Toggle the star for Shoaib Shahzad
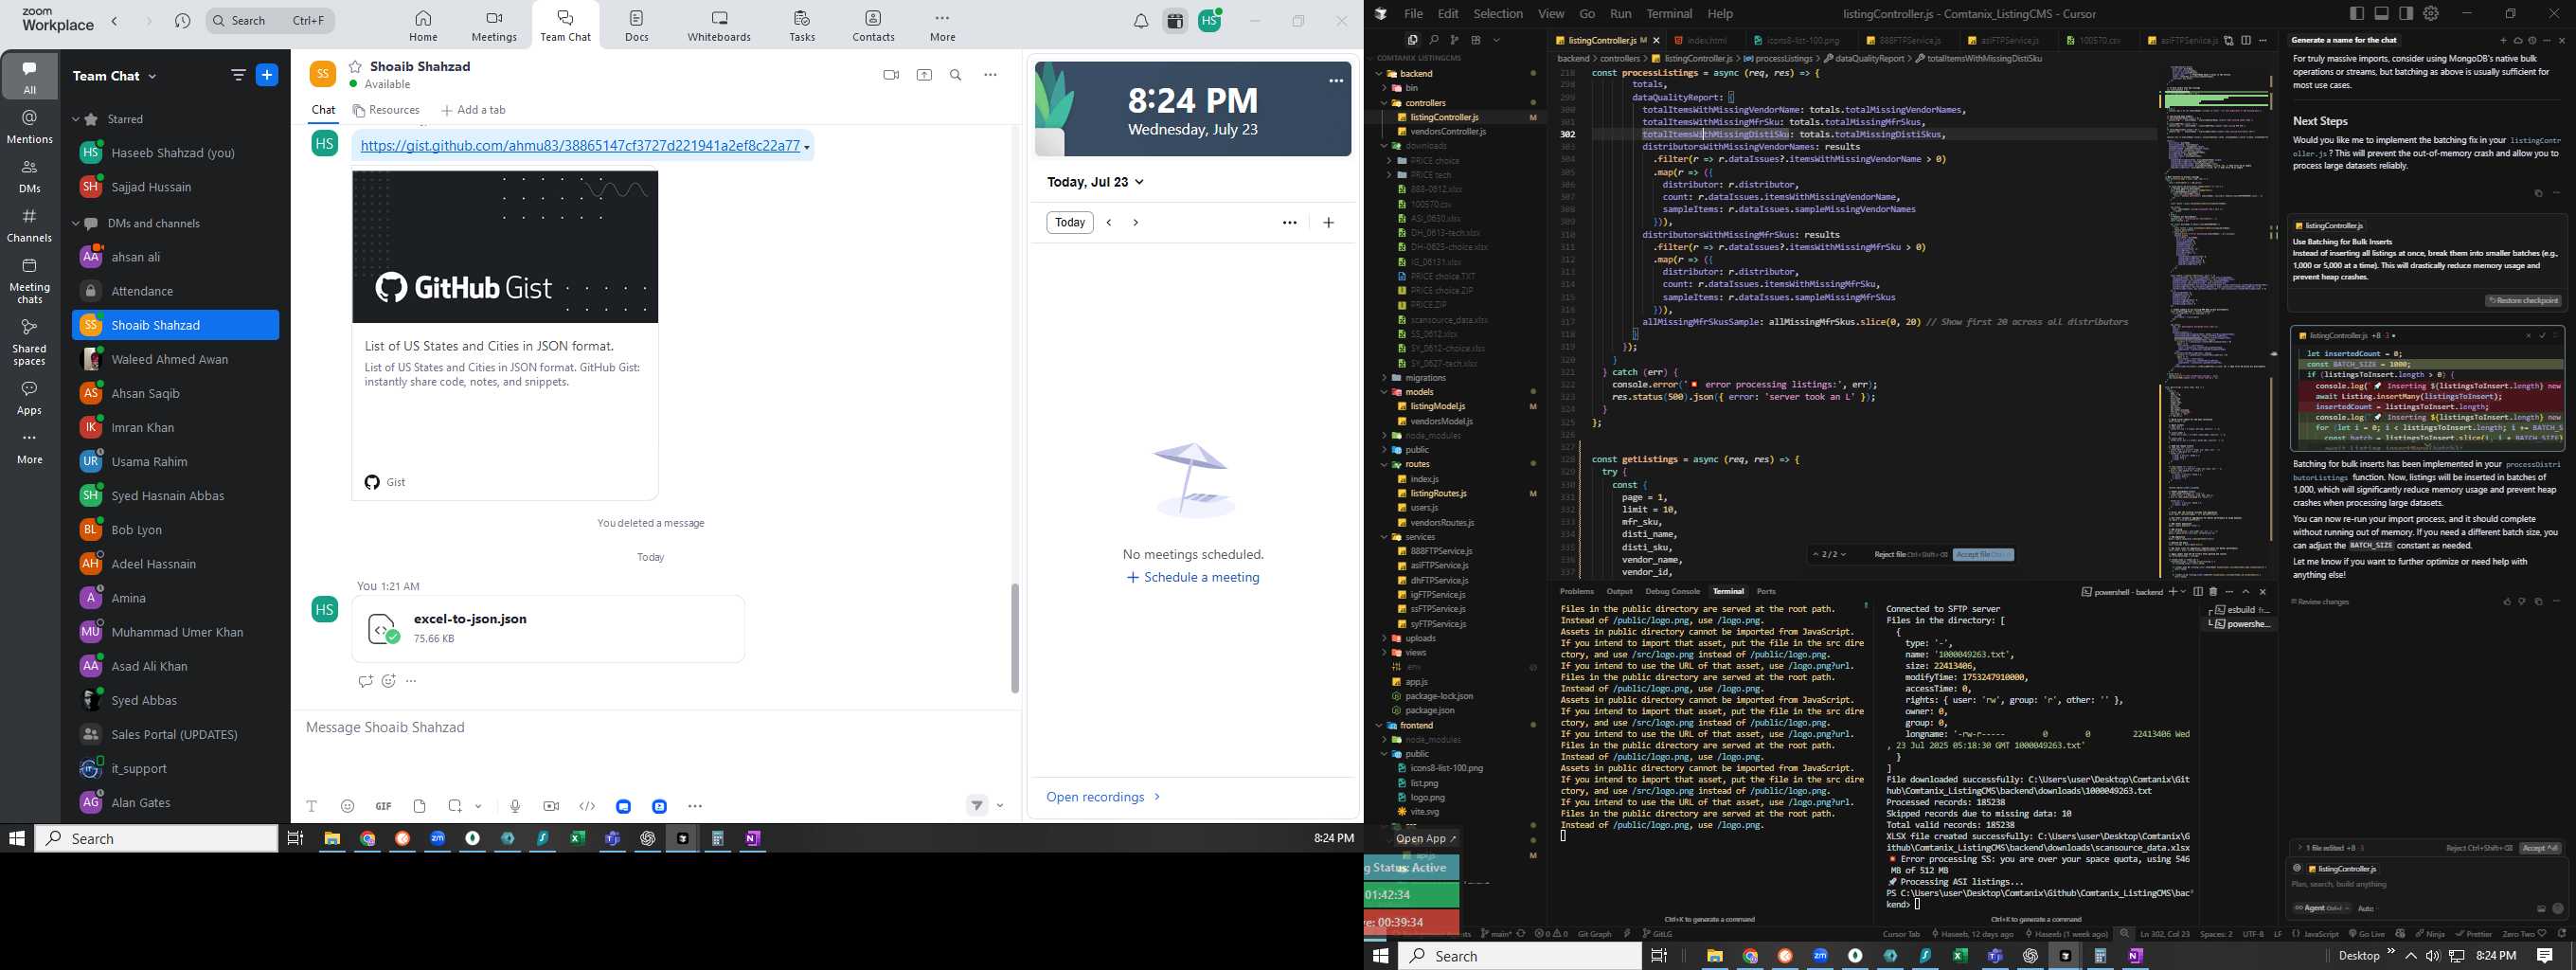This screenshot has width=2576, height=970. pyautogui.click(x=355, y=66)
